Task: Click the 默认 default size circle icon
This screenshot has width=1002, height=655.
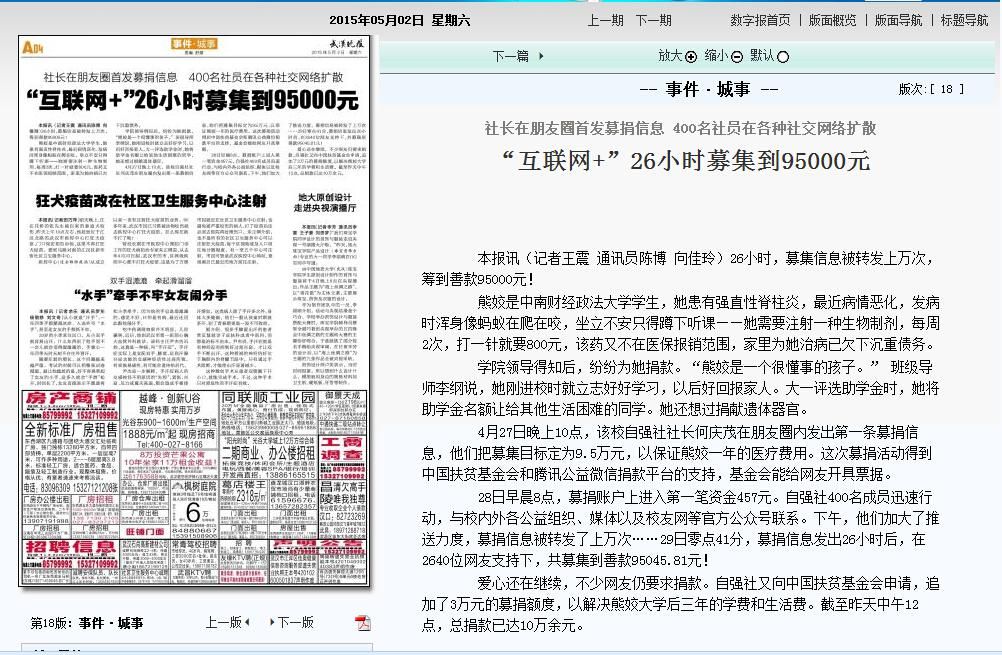Action: 783,57
